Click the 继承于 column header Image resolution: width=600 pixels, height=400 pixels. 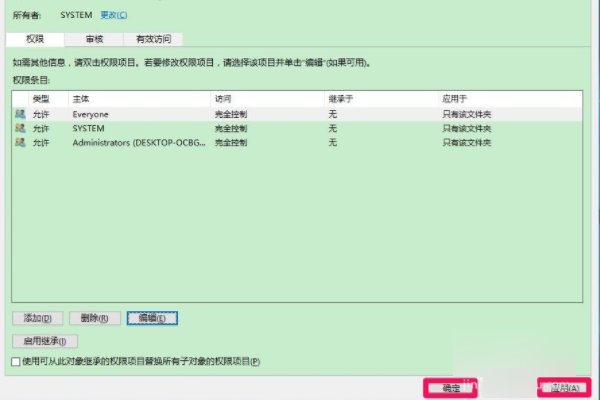pyautogui.click(x=381, y=99)
